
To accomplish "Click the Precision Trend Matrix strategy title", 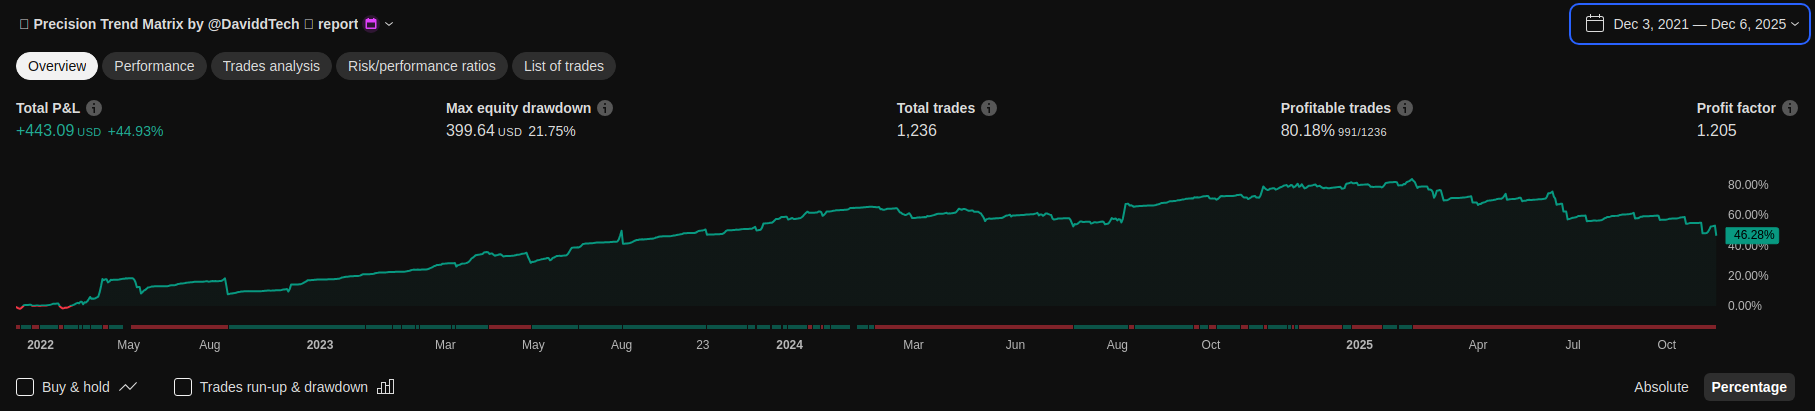I will tap(166, 24).
